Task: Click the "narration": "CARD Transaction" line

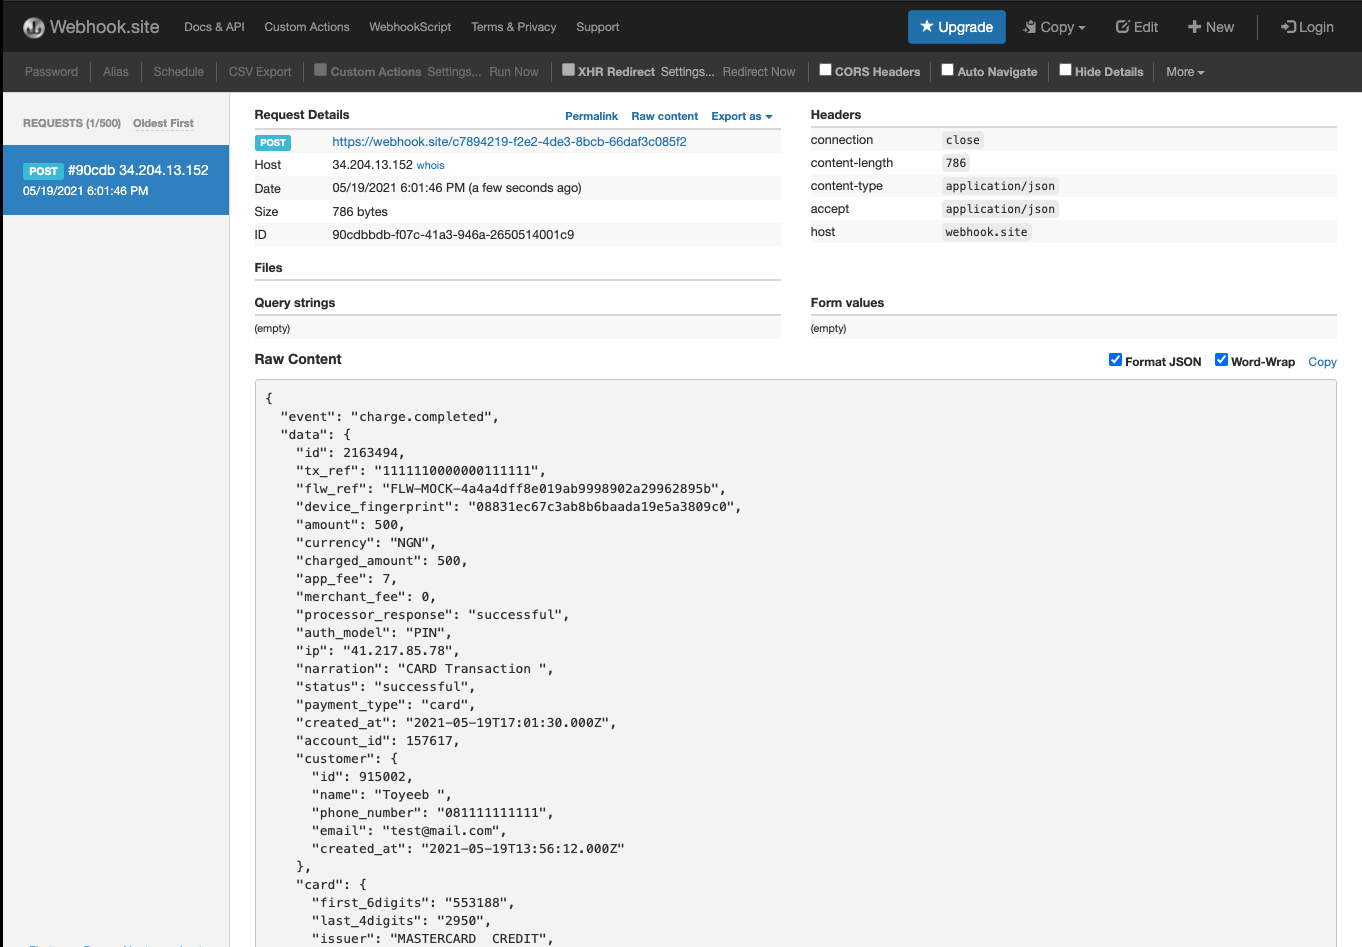Action: pos(424,669)
